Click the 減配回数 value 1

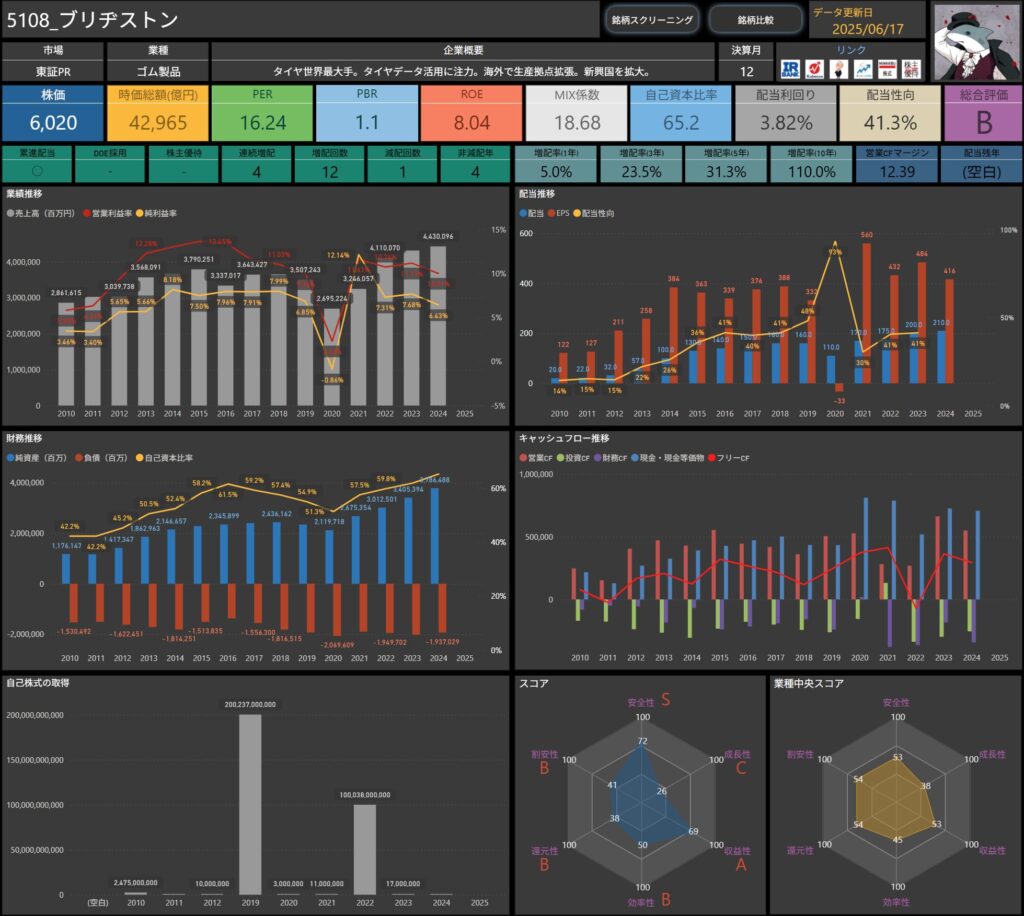(x=402, y=172)
